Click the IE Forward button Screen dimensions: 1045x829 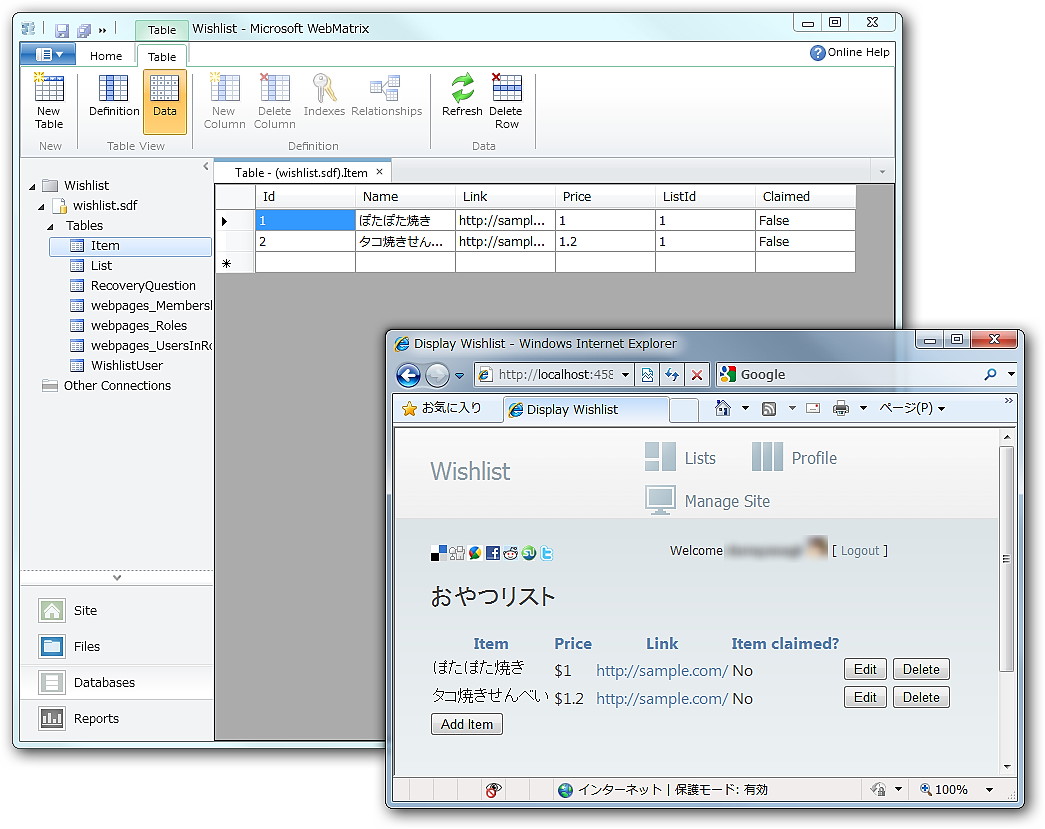pos(437,375)
